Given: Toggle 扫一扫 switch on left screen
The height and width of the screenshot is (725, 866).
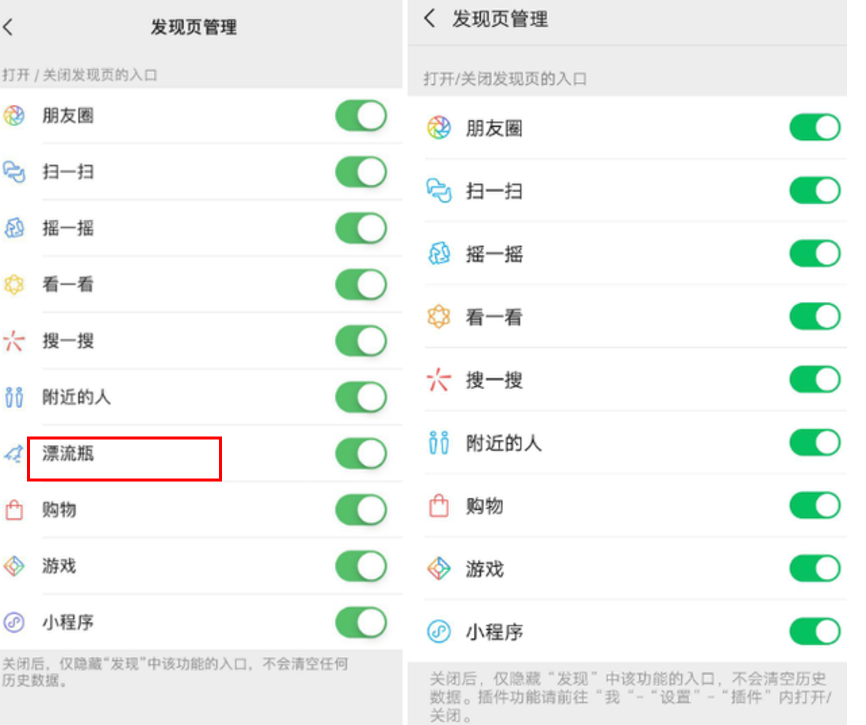Looking at the screenshot, I should coord(361,172).
